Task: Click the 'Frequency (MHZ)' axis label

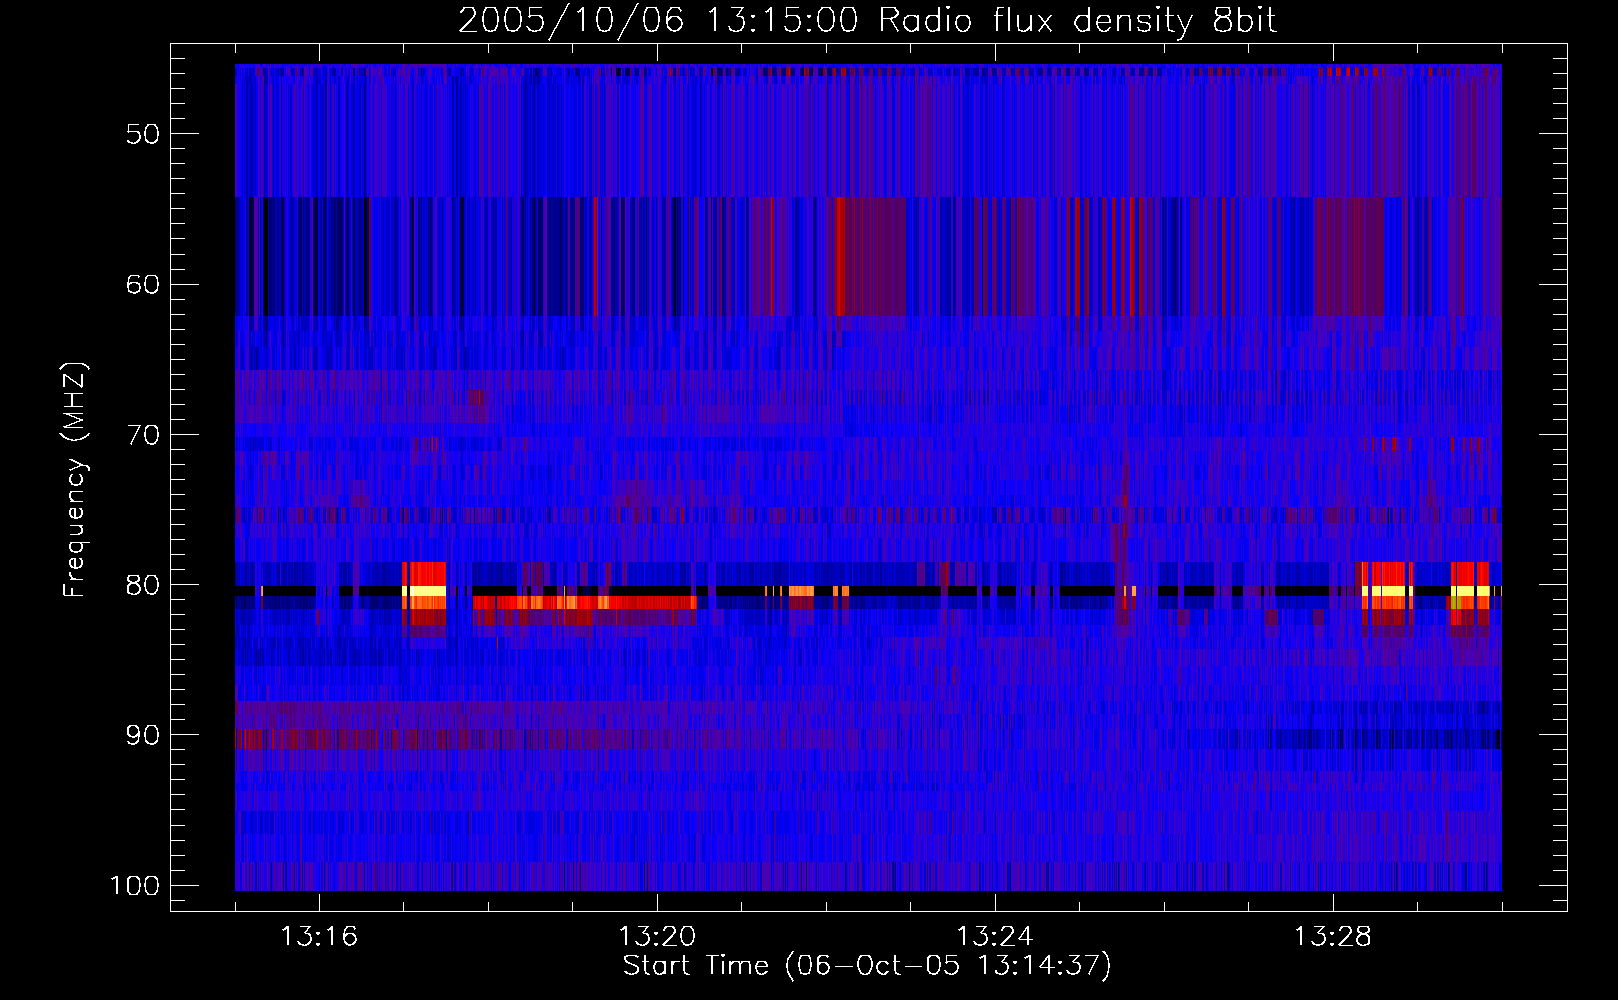Action: (x=75, y=480)
